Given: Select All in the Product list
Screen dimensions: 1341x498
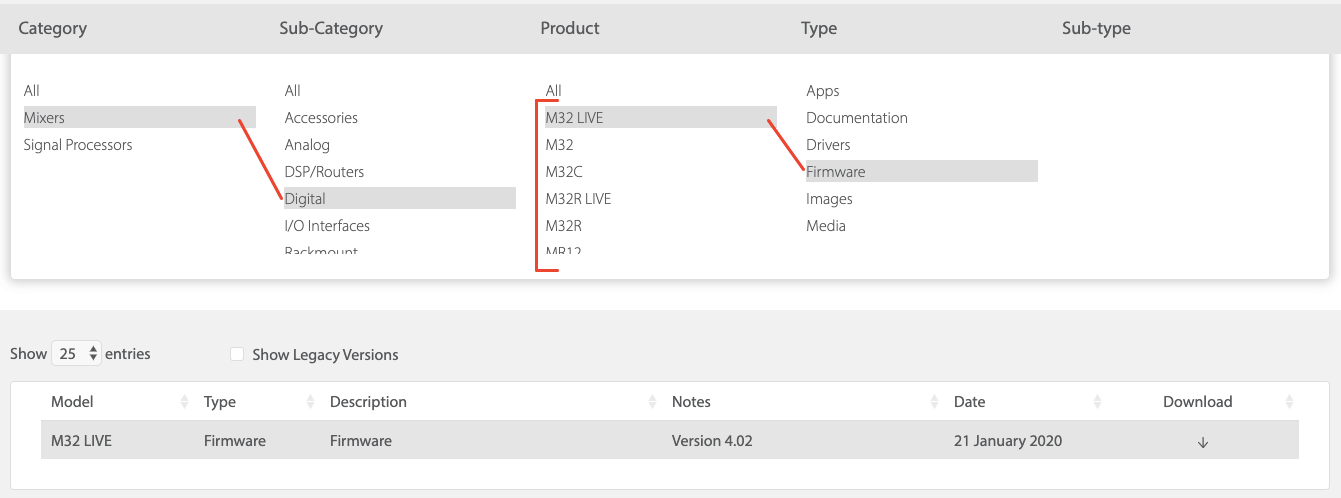Looking at the screenshot, I should (554, 91).
